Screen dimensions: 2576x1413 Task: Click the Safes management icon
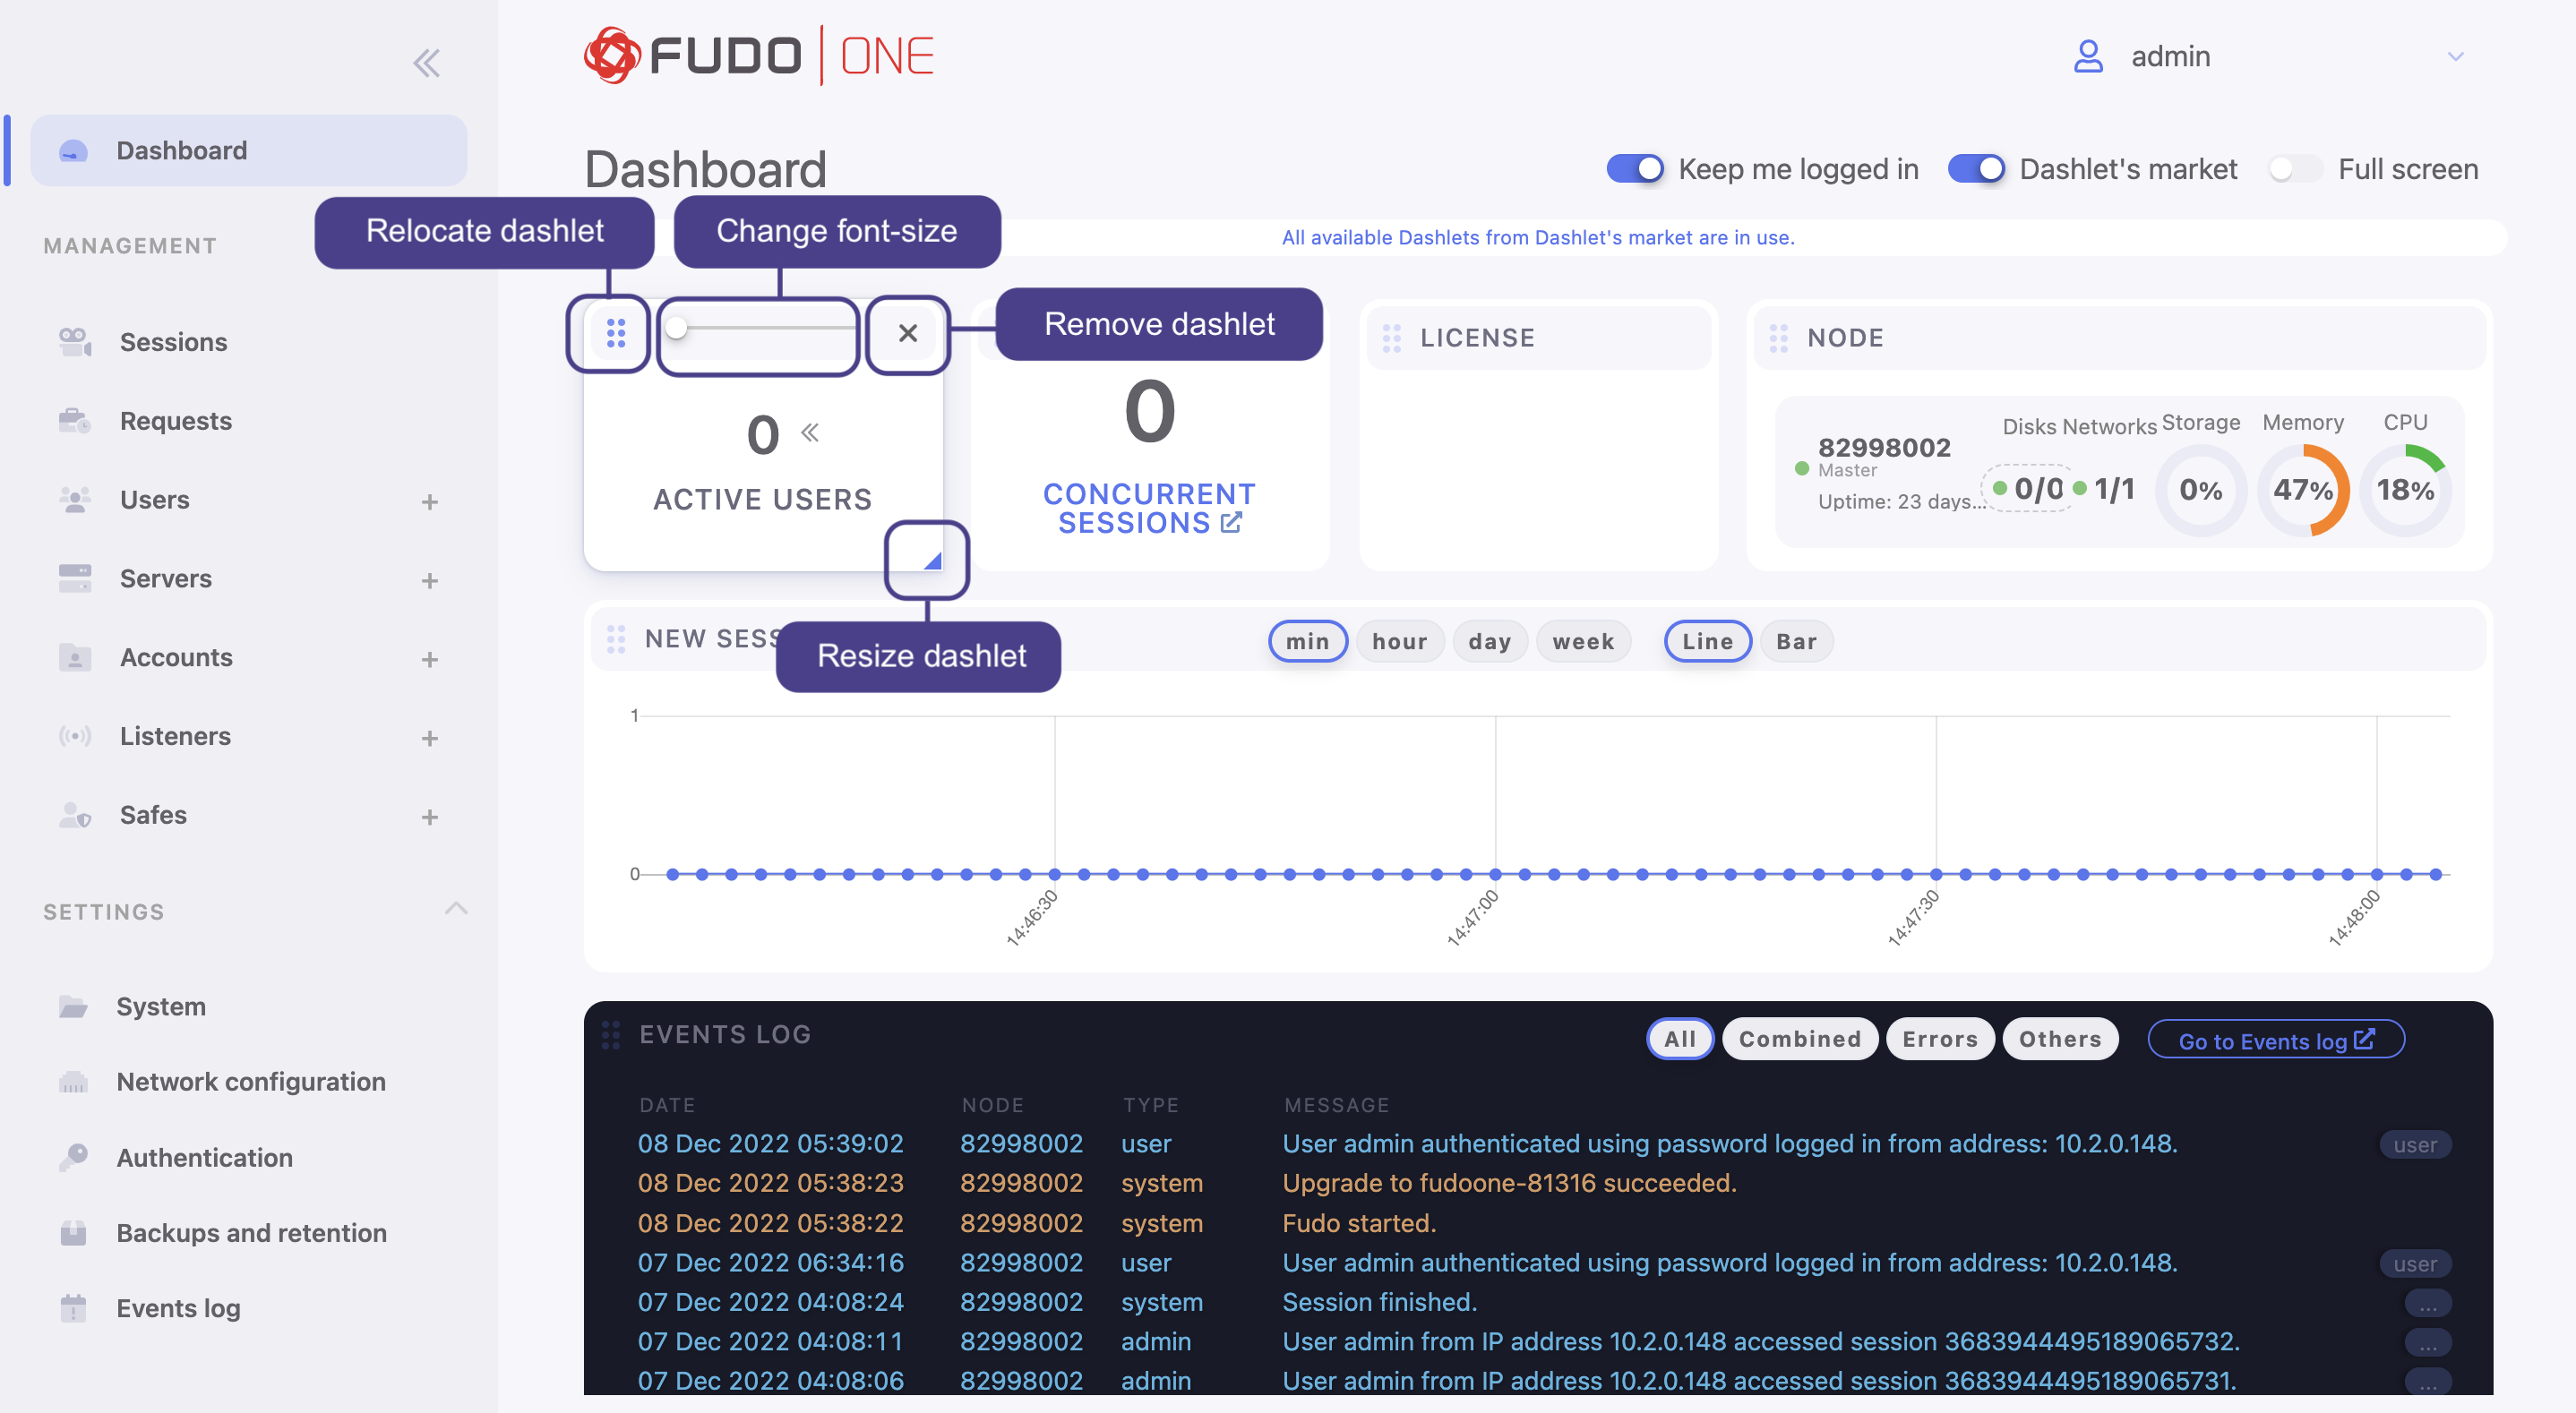coord(72,813)
